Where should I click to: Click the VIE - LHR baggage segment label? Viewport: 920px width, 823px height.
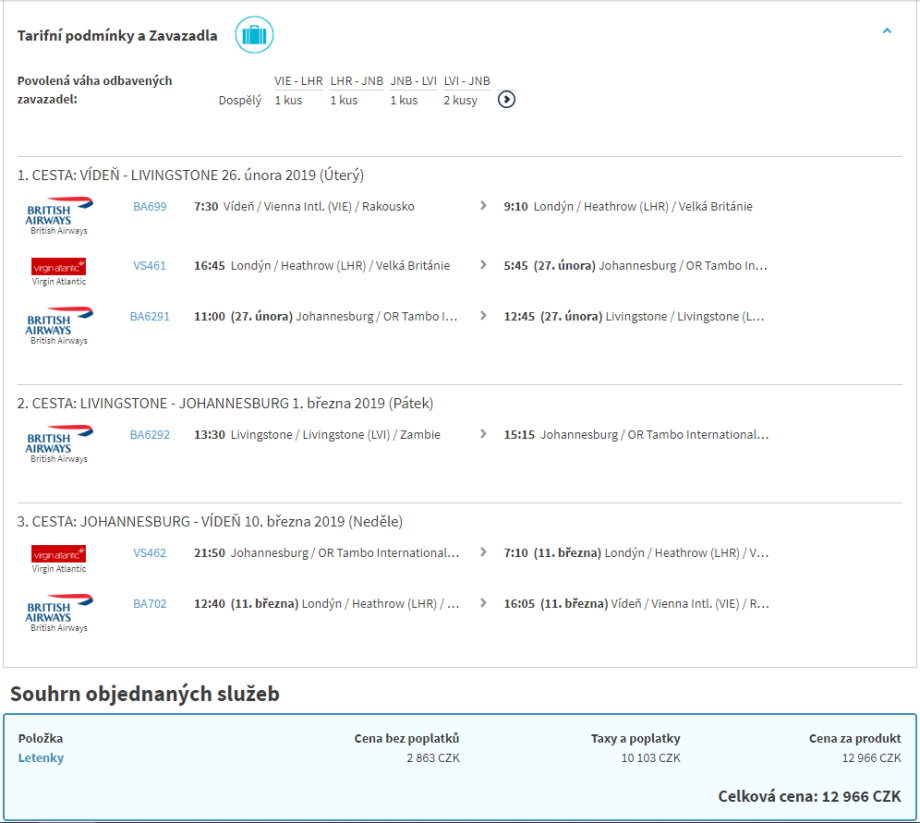pos(298,81)
